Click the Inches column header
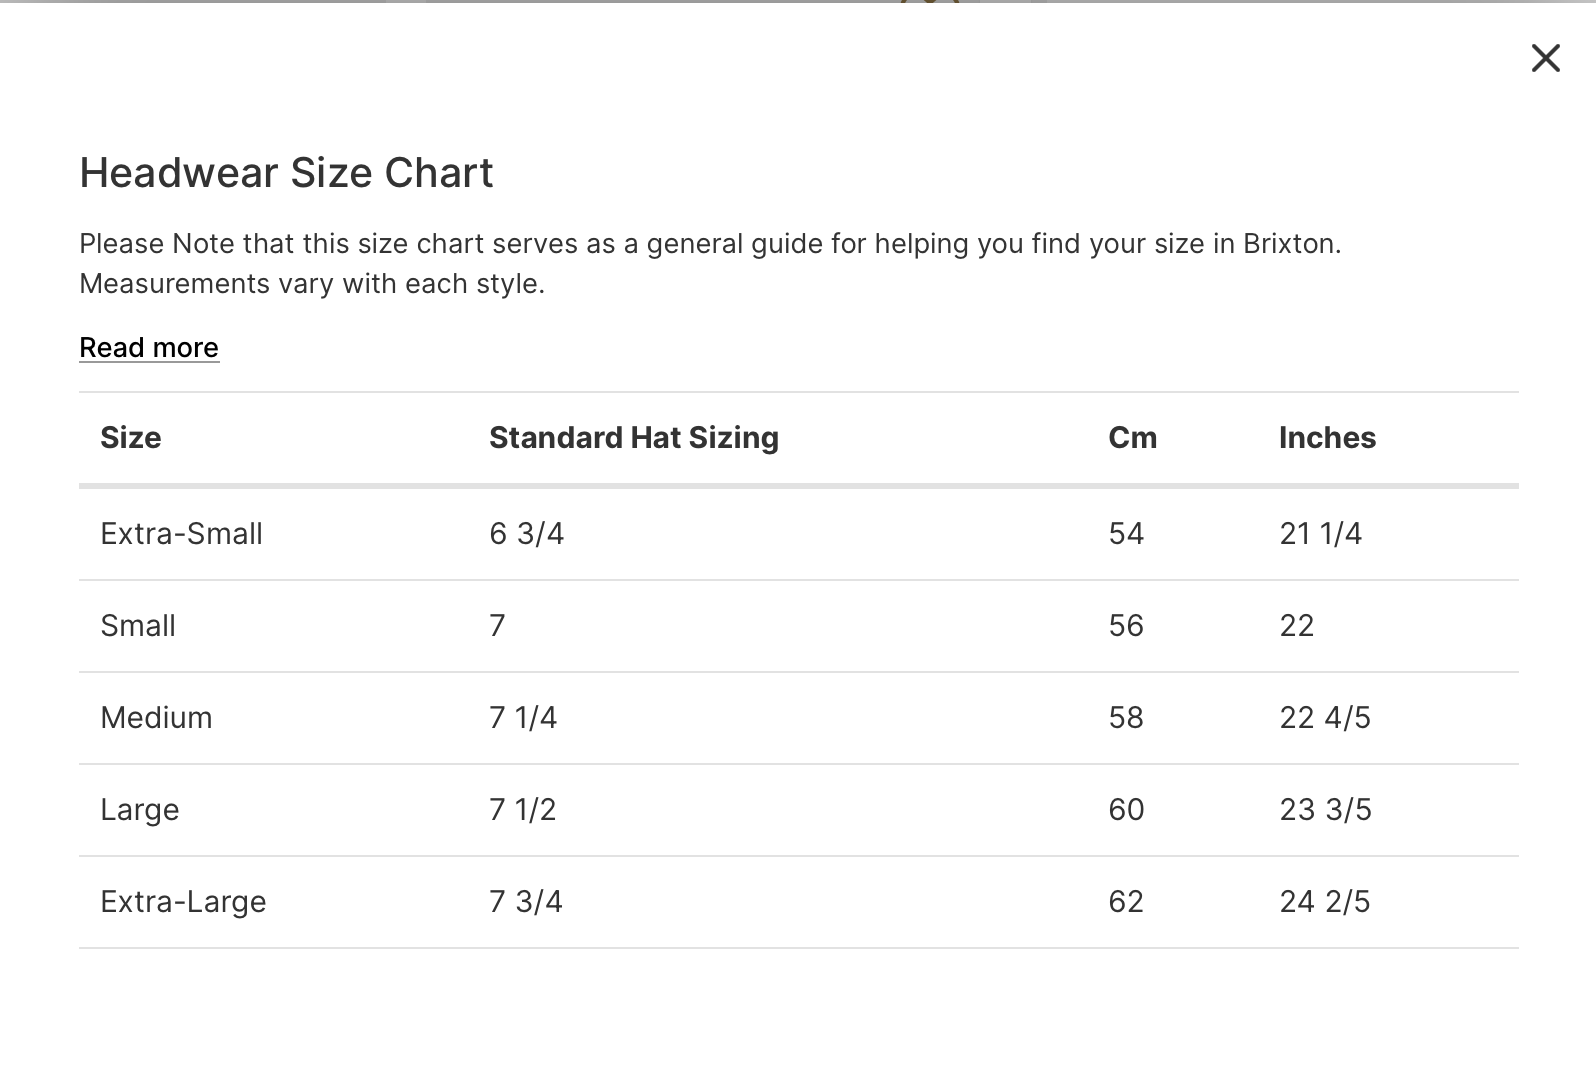The height and width of the screenshot is (1070, 1596). [1327, 437]
